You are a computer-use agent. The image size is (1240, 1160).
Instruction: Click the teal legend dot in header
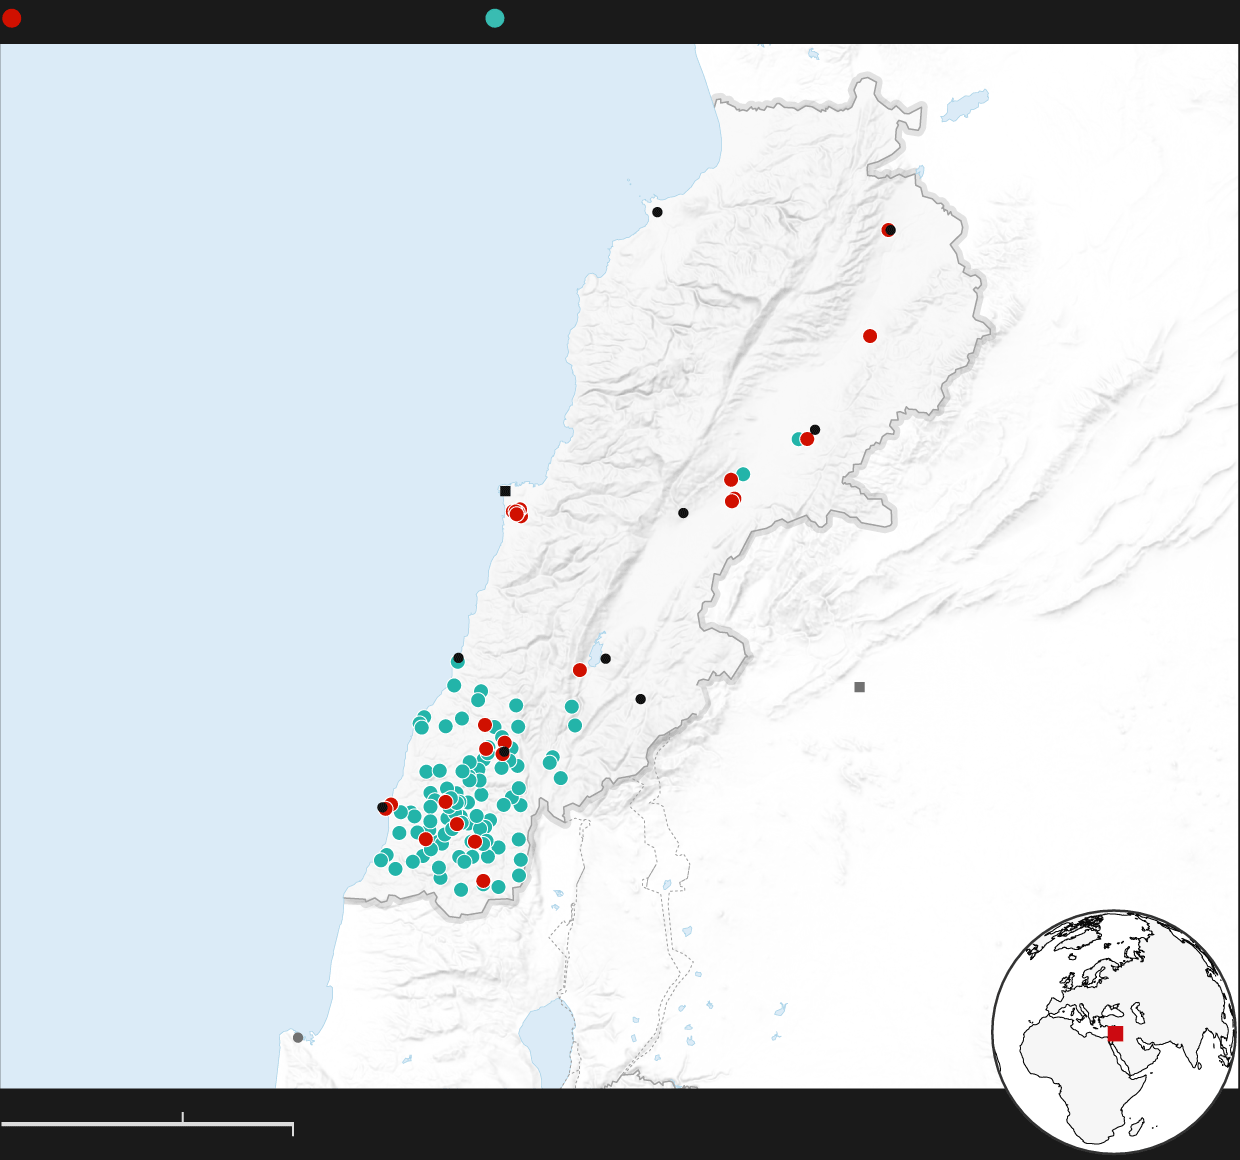click(494, 18)
